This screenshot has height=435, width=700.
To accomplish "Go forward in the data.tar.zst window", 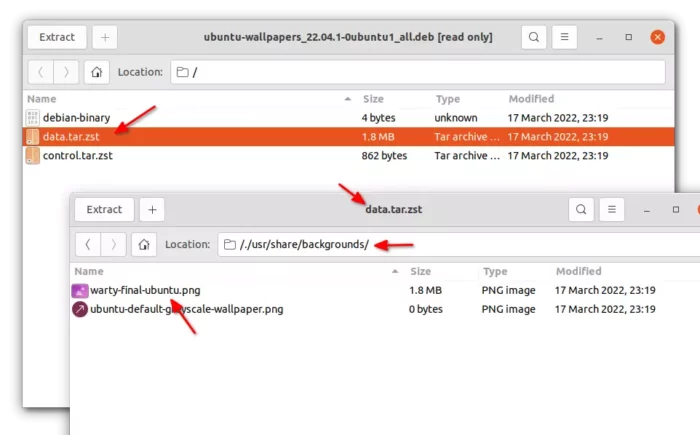I will [x=113, y=244].
